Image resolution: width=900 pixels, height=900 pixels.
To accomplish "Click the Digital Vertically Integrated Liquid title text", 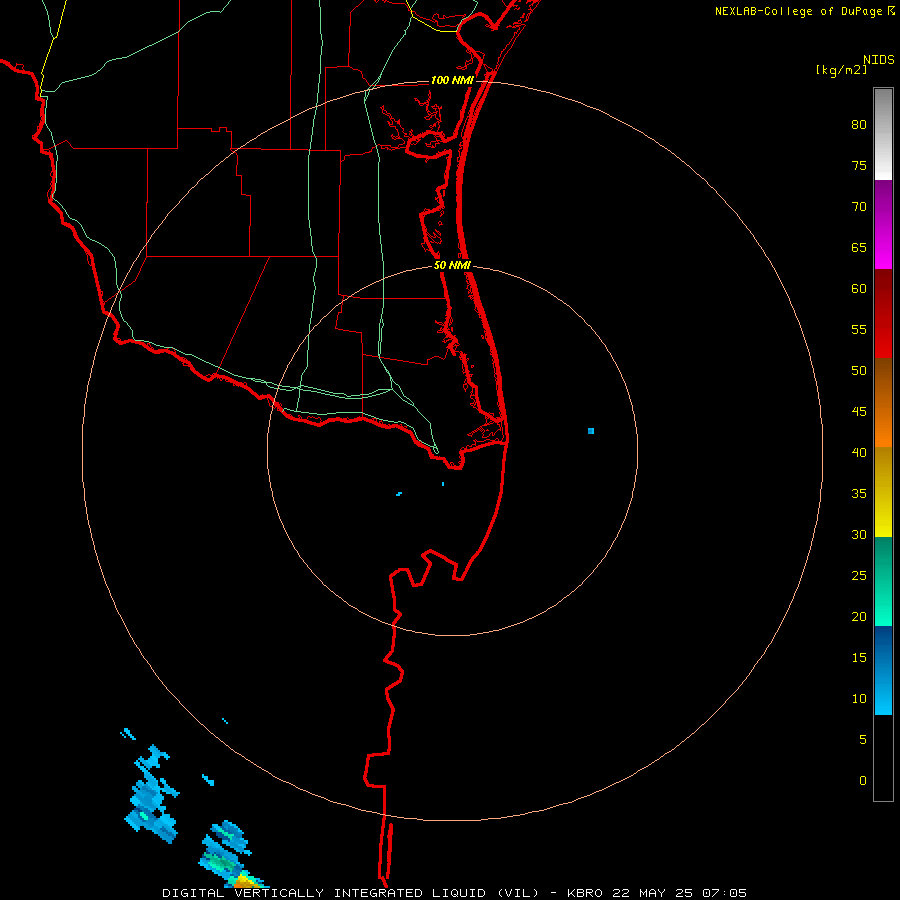I will [350, 893].
